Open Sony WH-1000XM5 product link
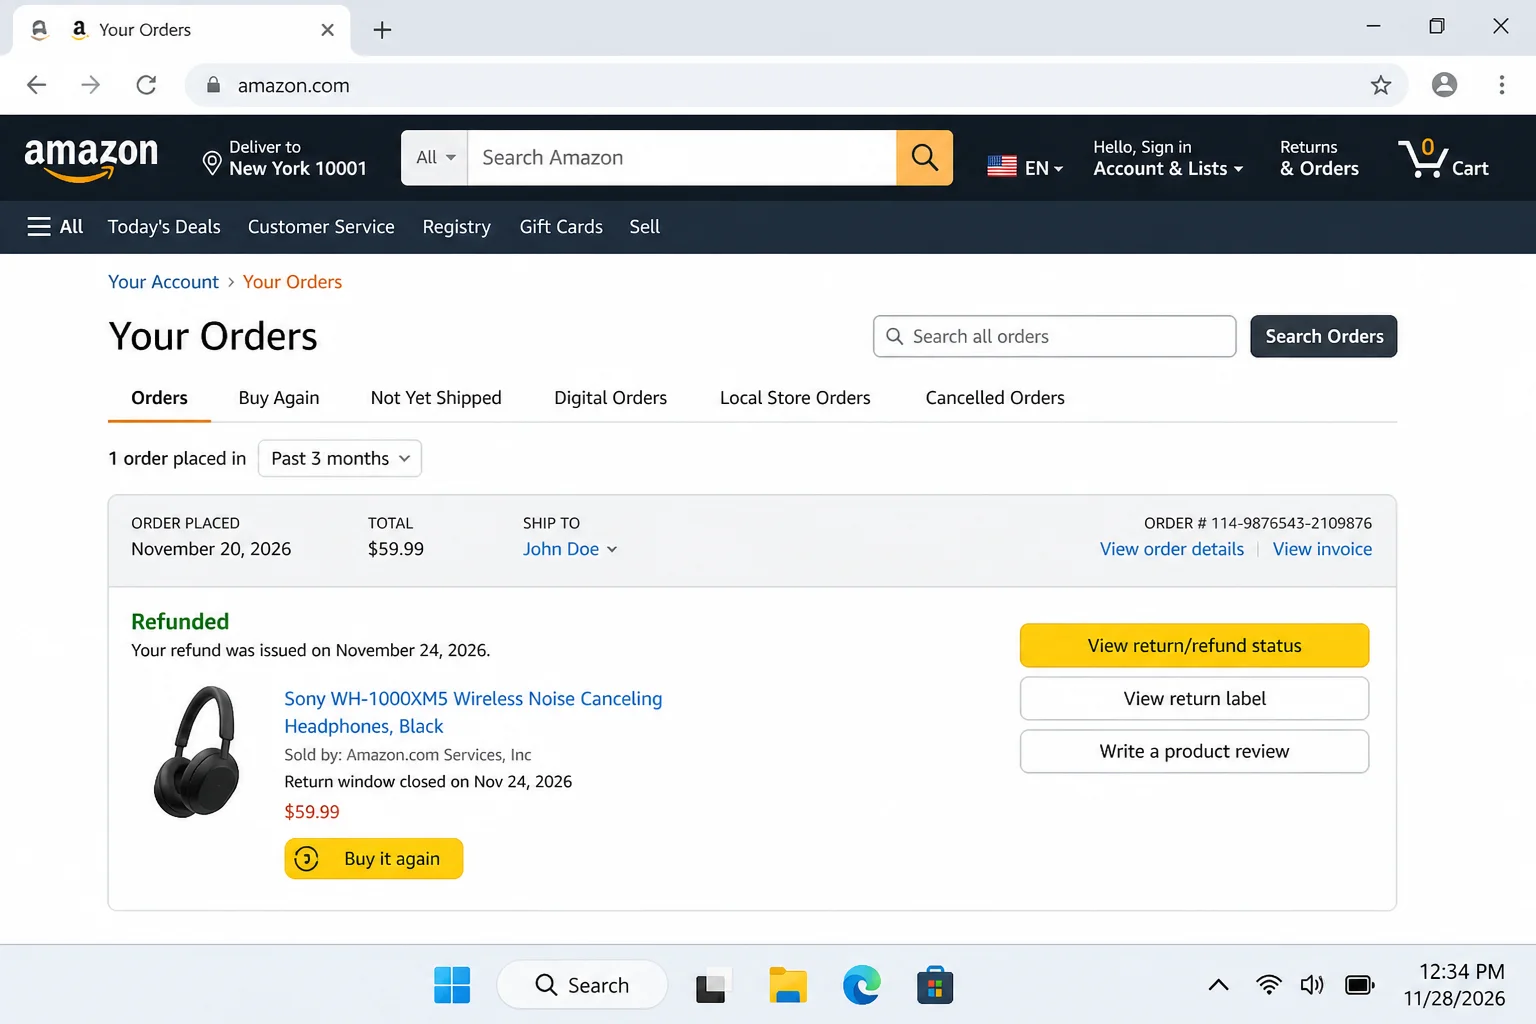The height and width of the screenshot is (1024, 1536). [x=473, y=712]
